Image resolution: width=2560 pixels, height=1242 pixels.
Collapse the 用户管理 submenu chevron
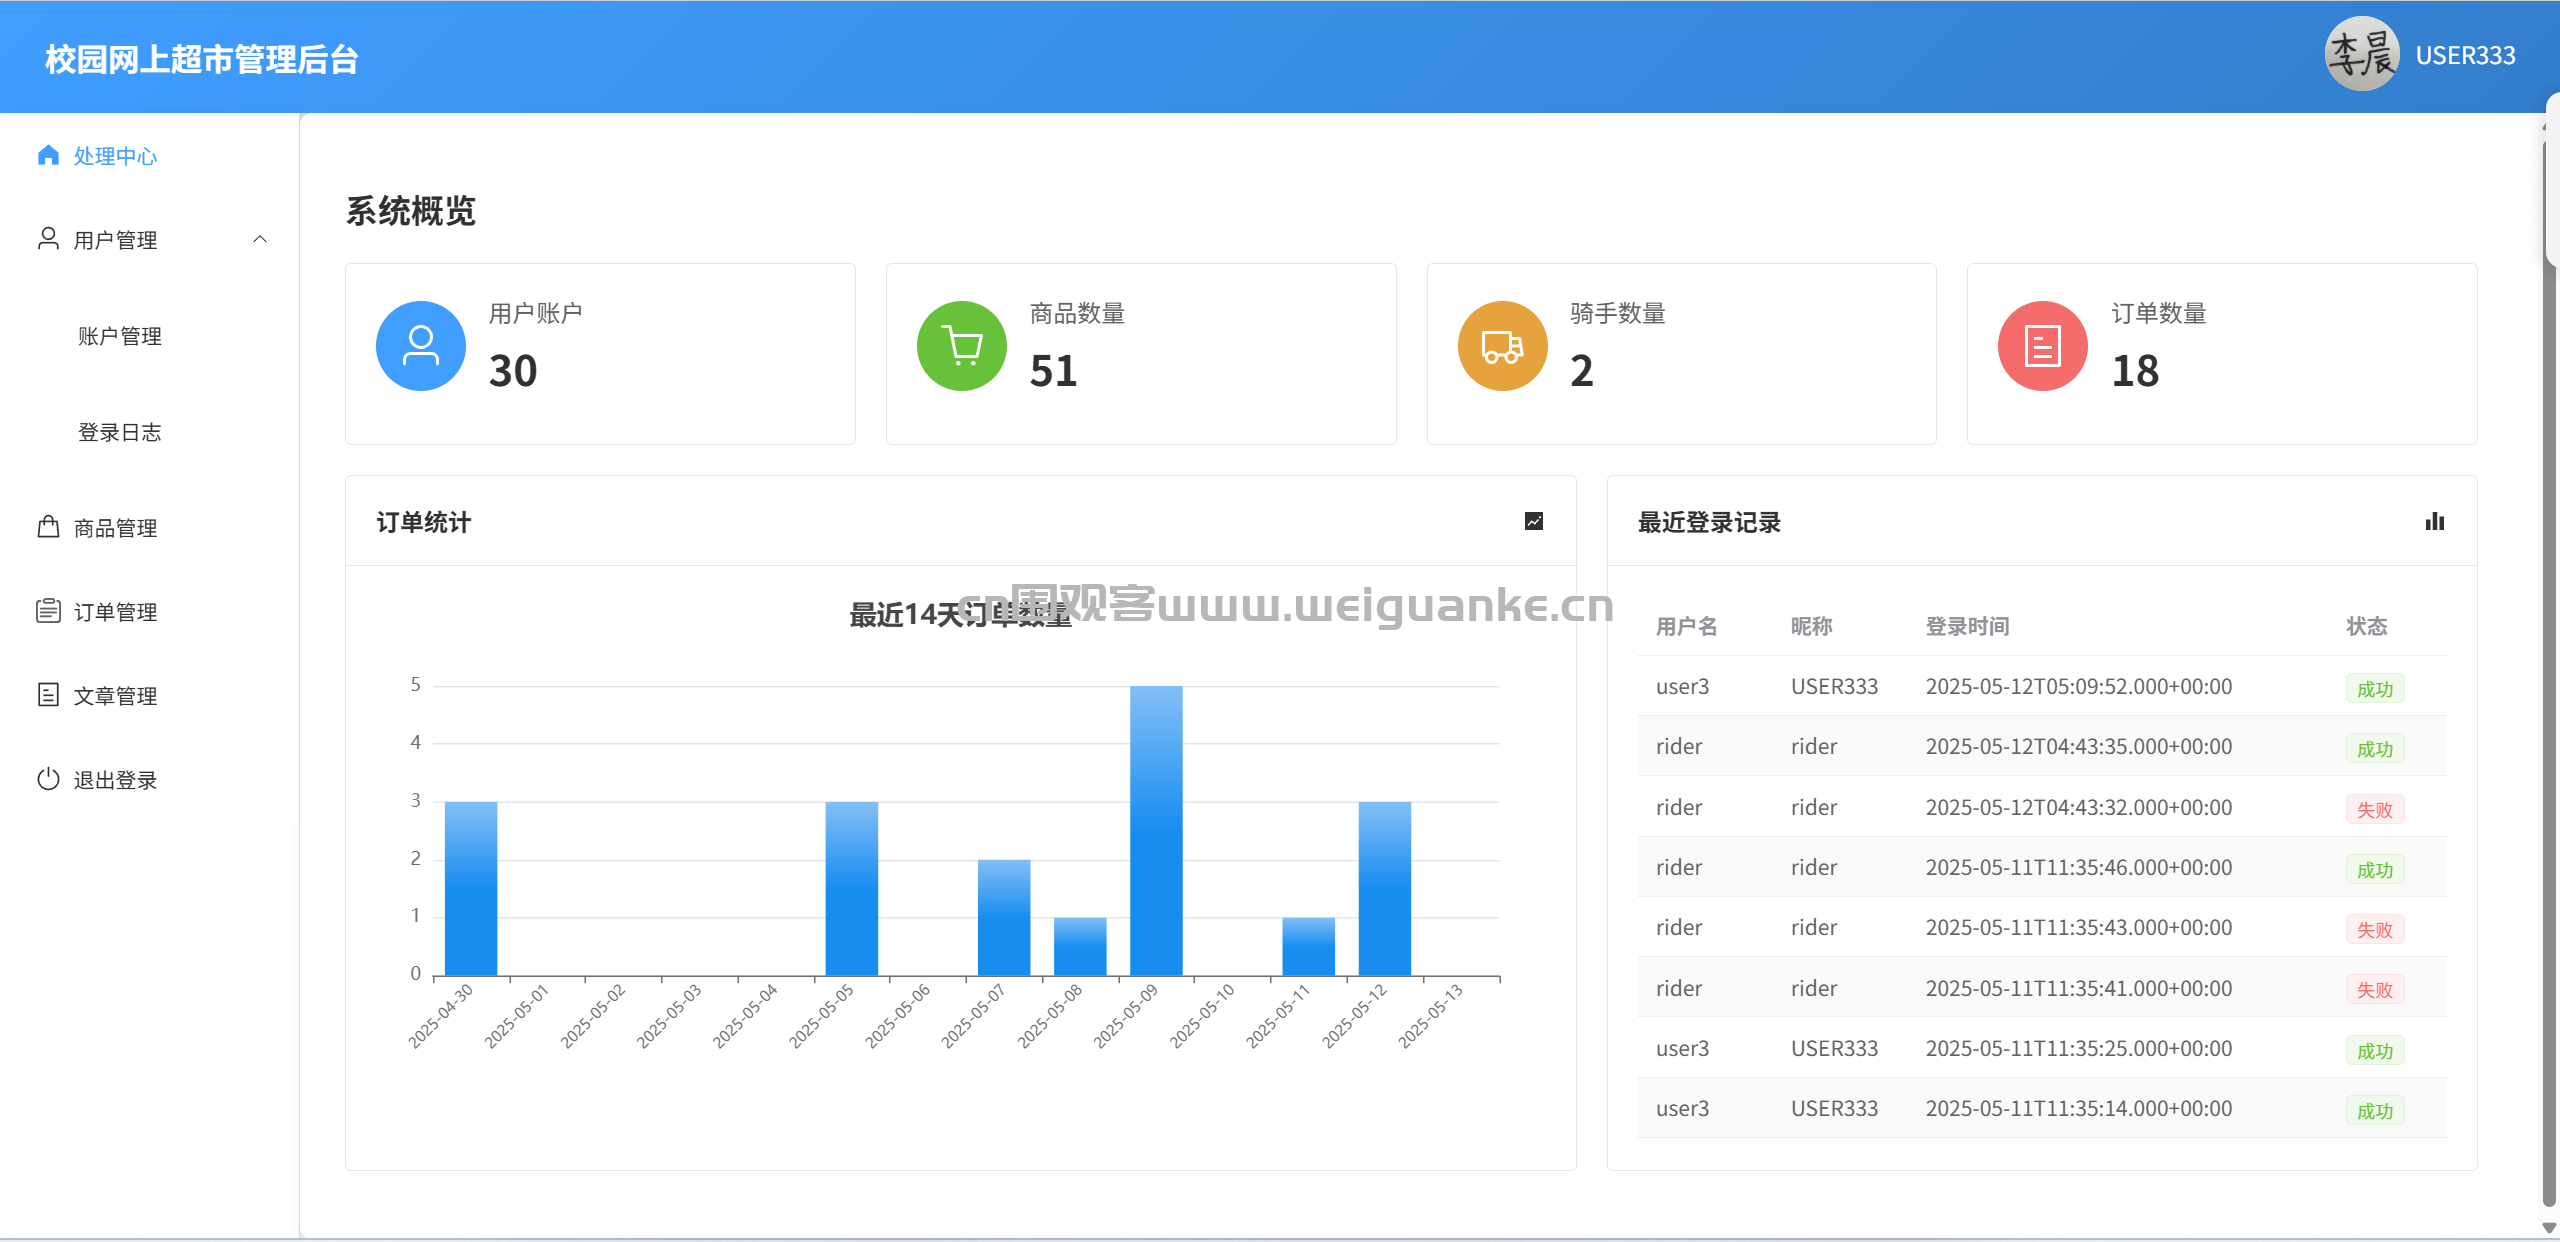pyautogui.click(x=260, y=239)
